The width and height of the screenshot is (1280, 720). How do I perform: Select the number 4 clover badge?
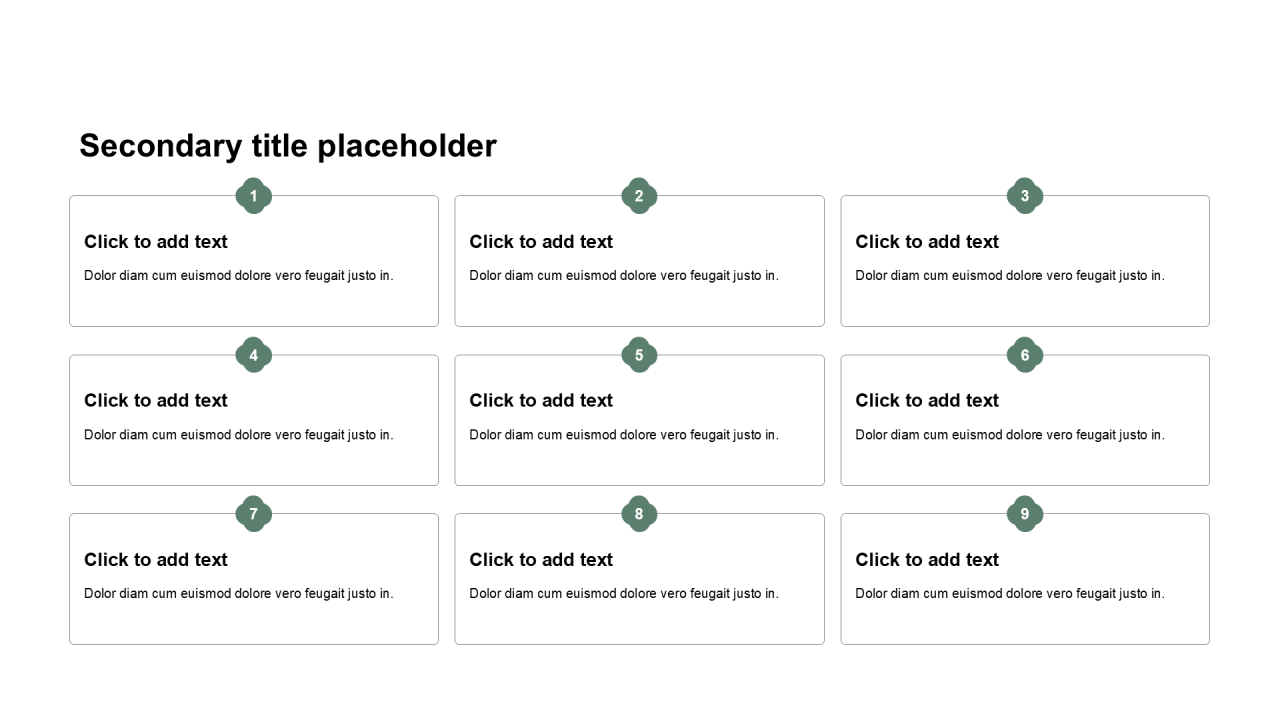[x=254, y=355]
